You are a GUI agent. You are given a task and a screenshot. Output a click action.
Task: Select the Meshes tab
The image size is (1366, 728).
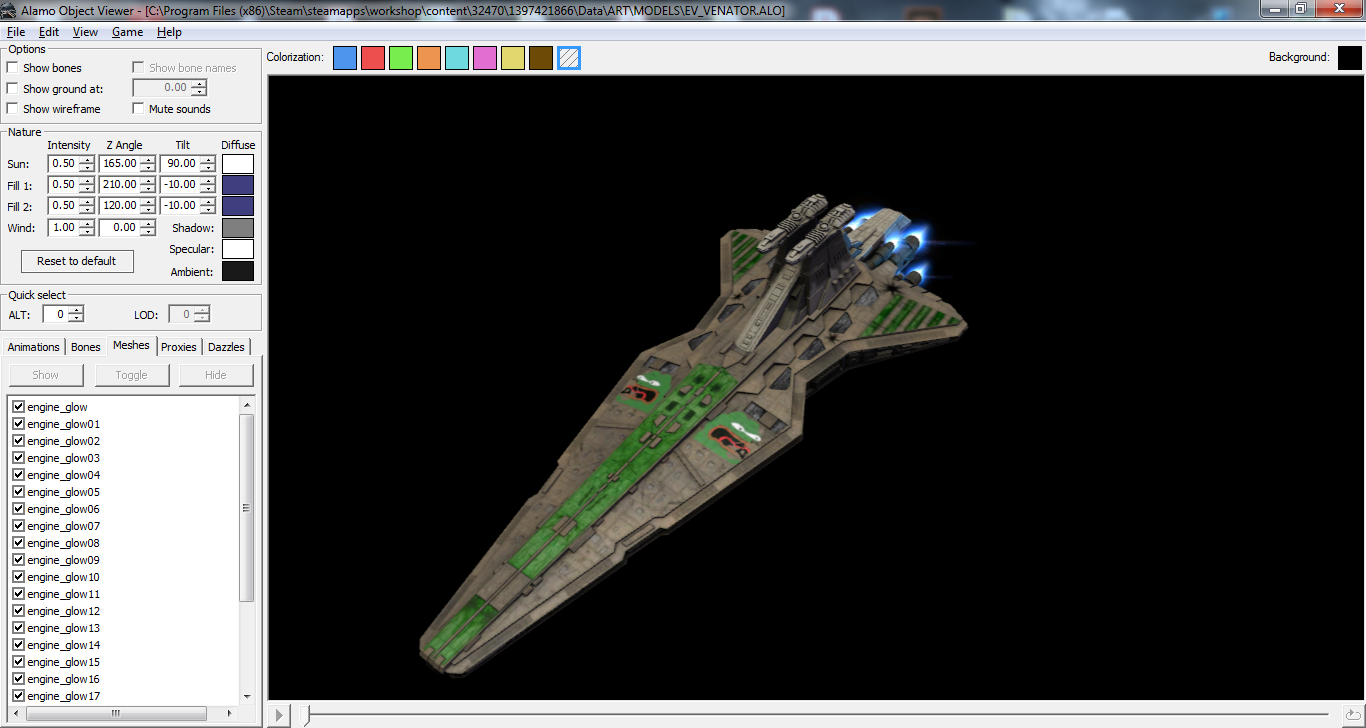[x=131, y=345]
